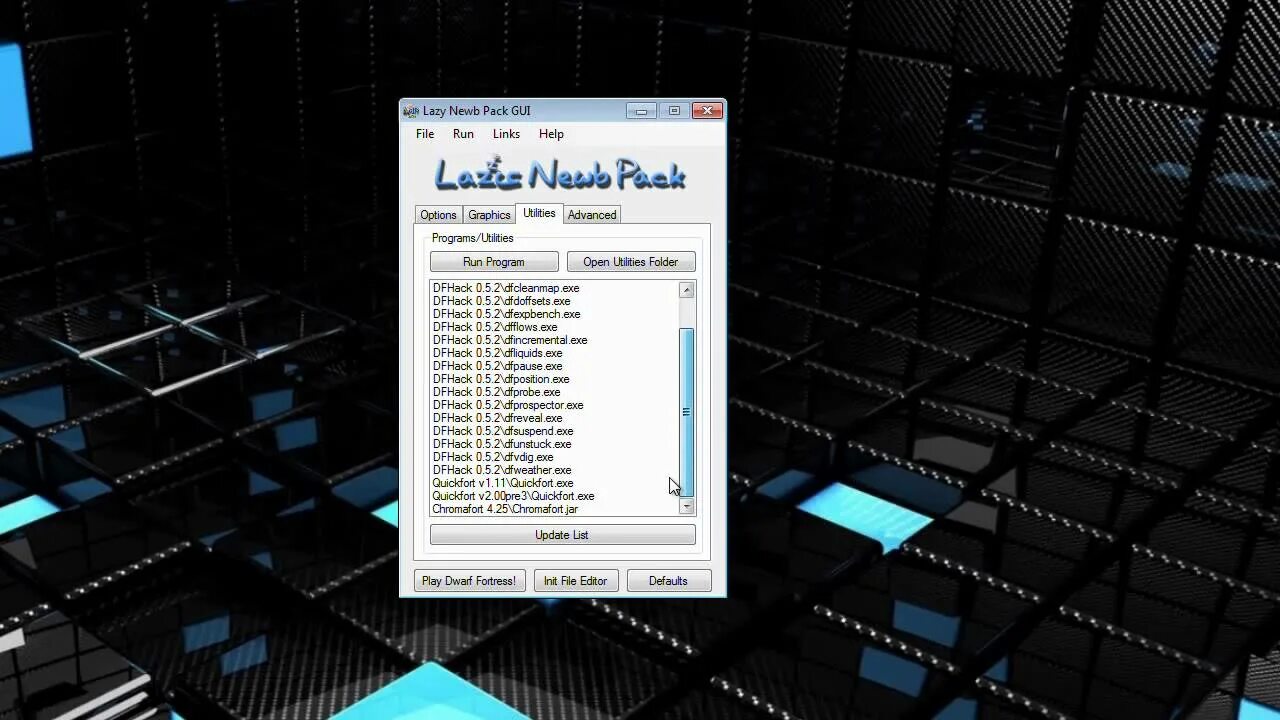Click Open Utilities Folder button

tap(631, 262)
